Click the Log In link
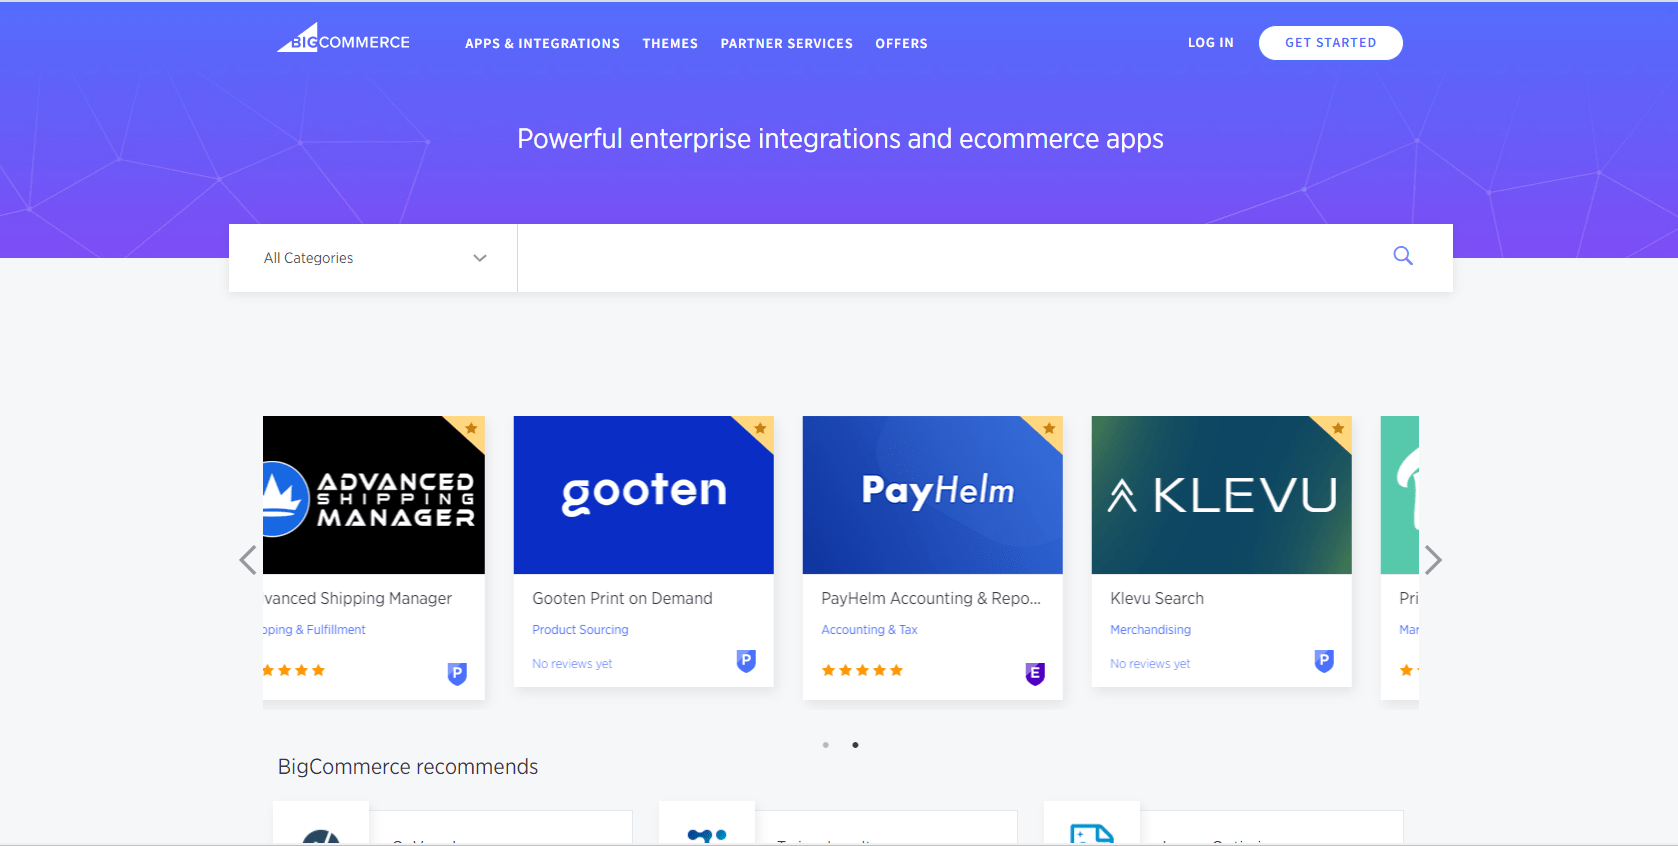 [1211, 43]
